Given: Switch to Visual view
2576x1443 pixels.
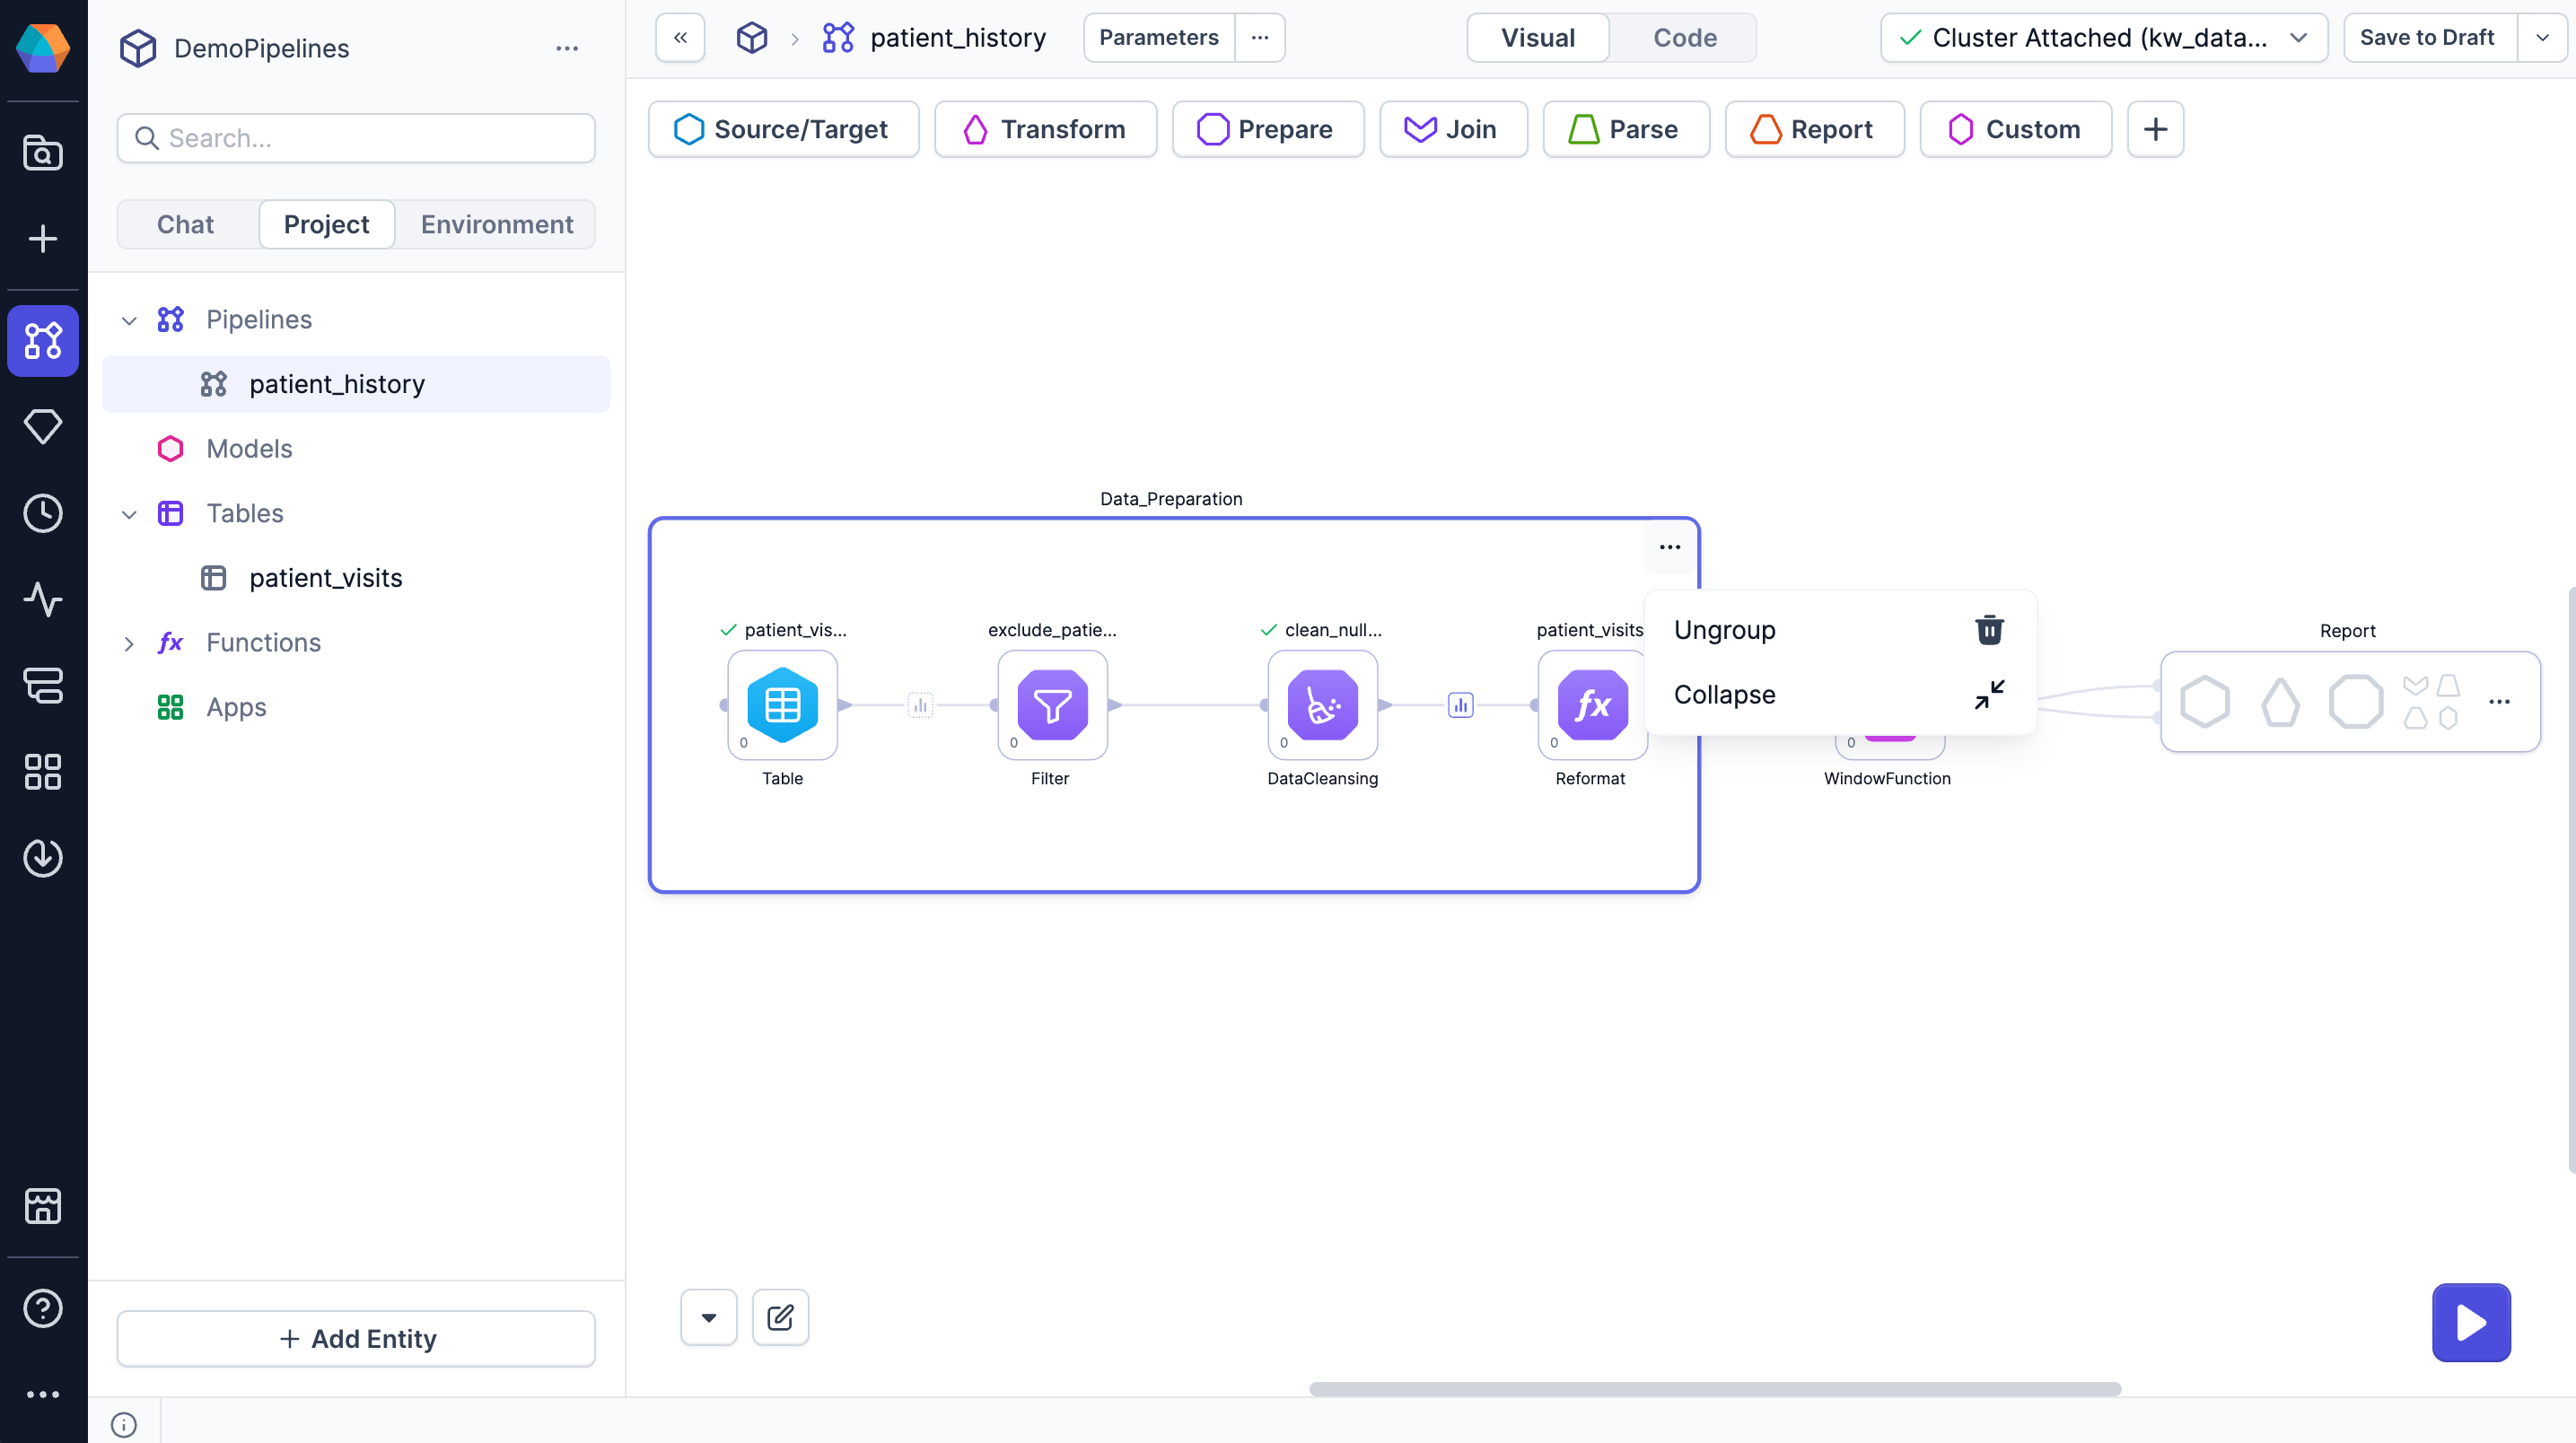Looking at the screenshot, I should click(1537, 38).
